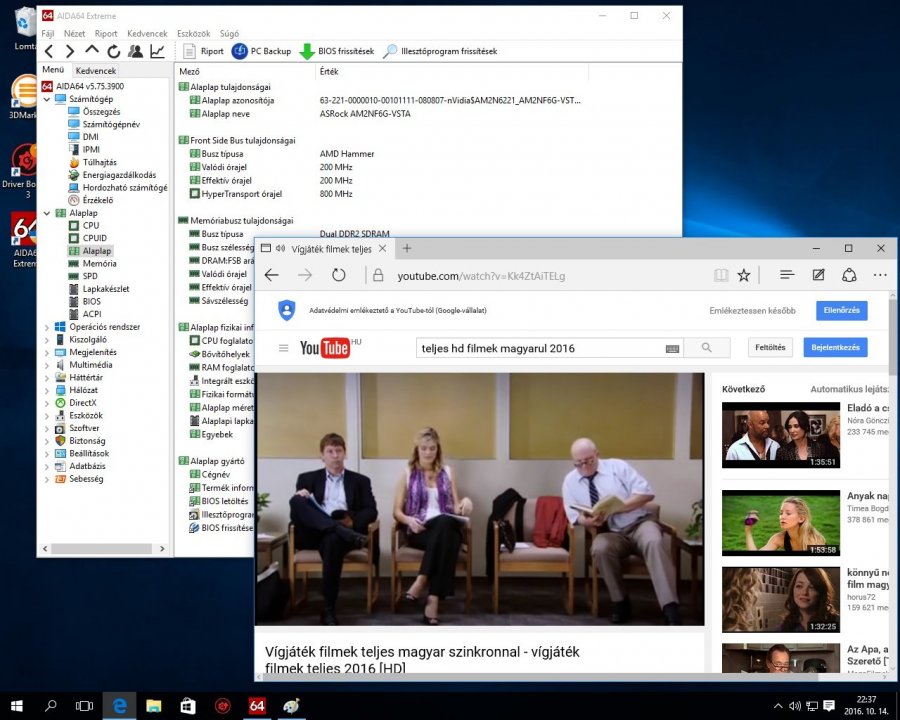The height and width of the screenshot is (720, 900).
Task: Collapse the Alaplap tree node
Action: pos(47,213)
